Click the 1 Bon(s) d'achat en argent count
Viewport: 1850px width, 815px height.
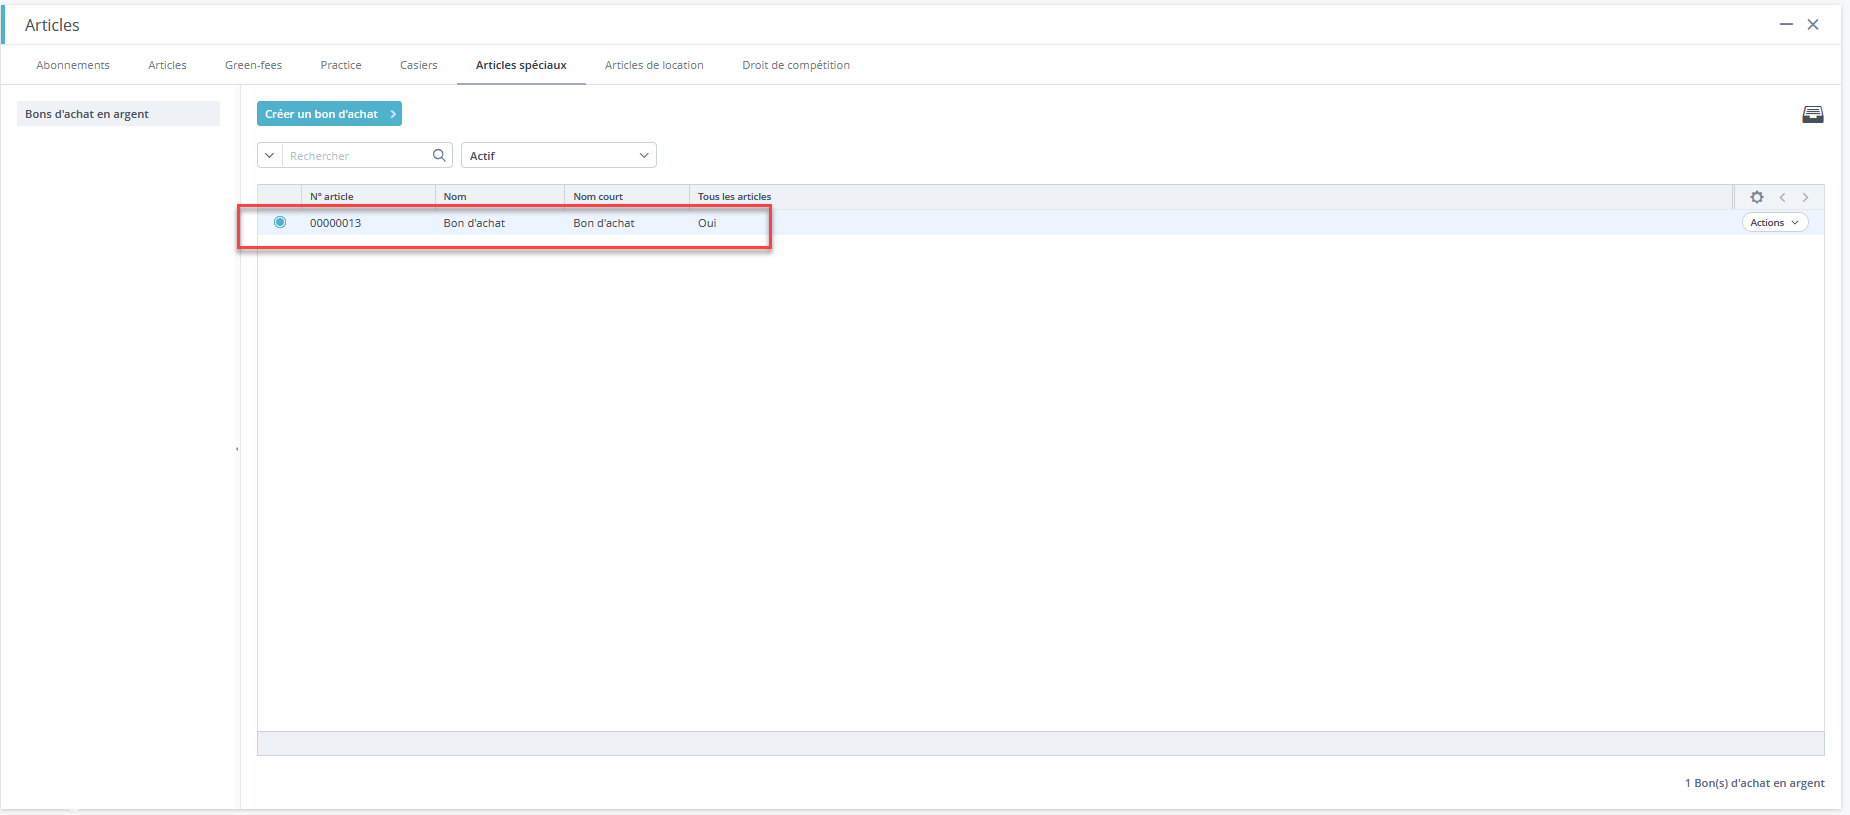[1755, 783]
